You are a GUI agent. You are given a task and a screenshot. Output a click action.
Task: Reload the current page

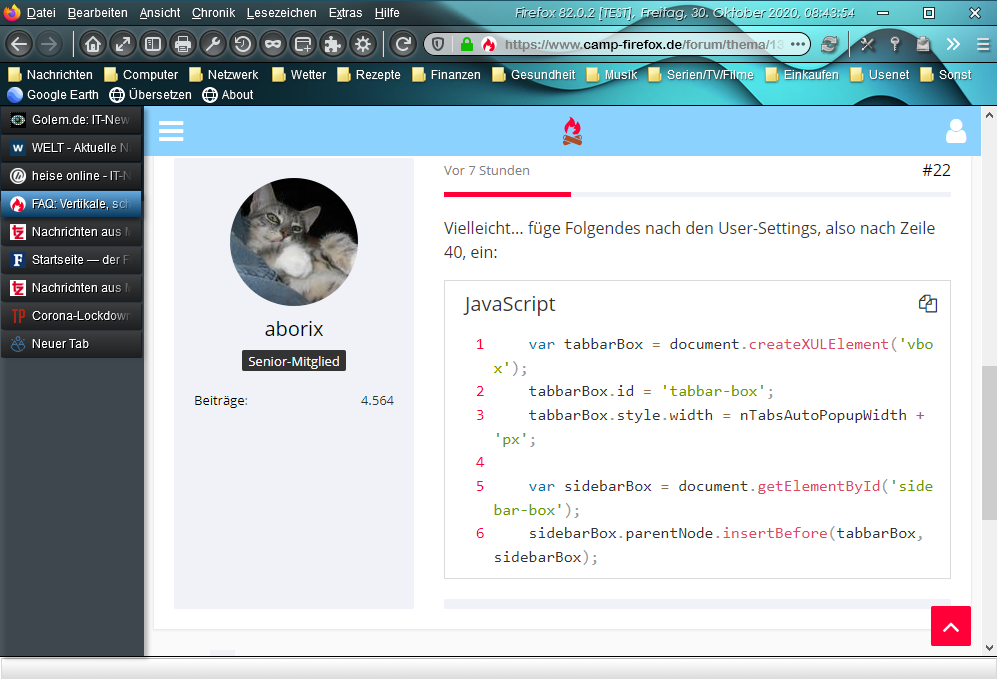pos(402,44)
